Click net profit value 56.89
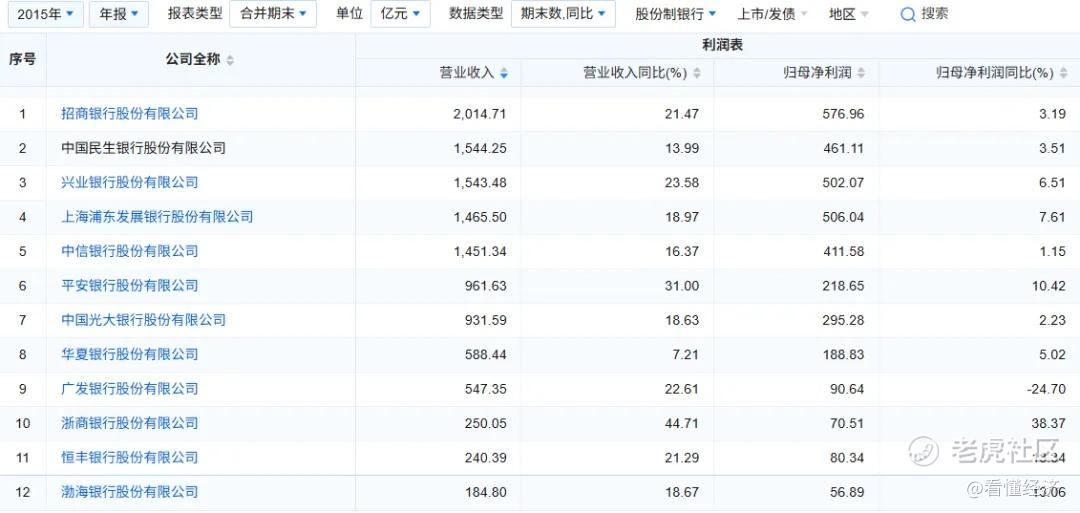Viewport: 1080px width, 513px height. (847, 492)
